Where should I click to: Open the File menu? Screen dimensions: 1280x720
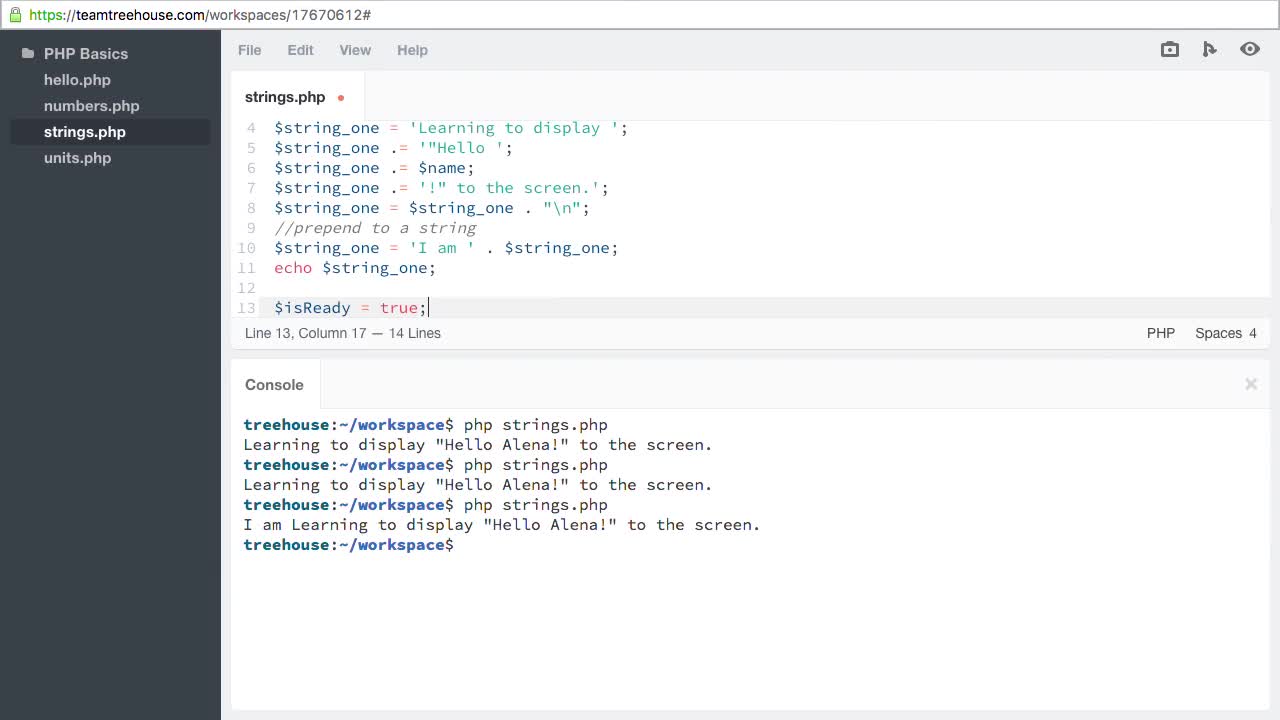pyautogui.click(x=249, y=50)
